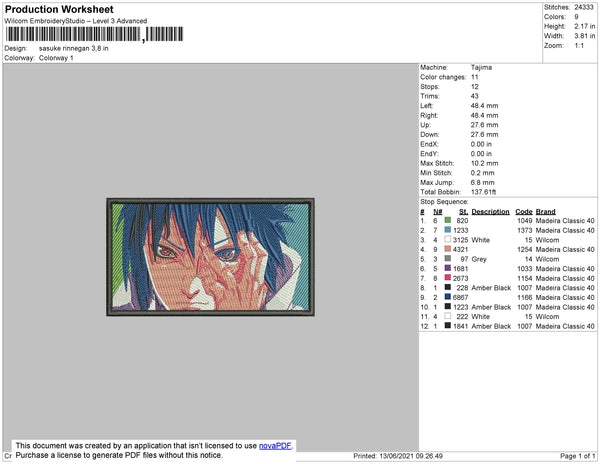Click the Min Stitch value '0.2 mm'

483,173
